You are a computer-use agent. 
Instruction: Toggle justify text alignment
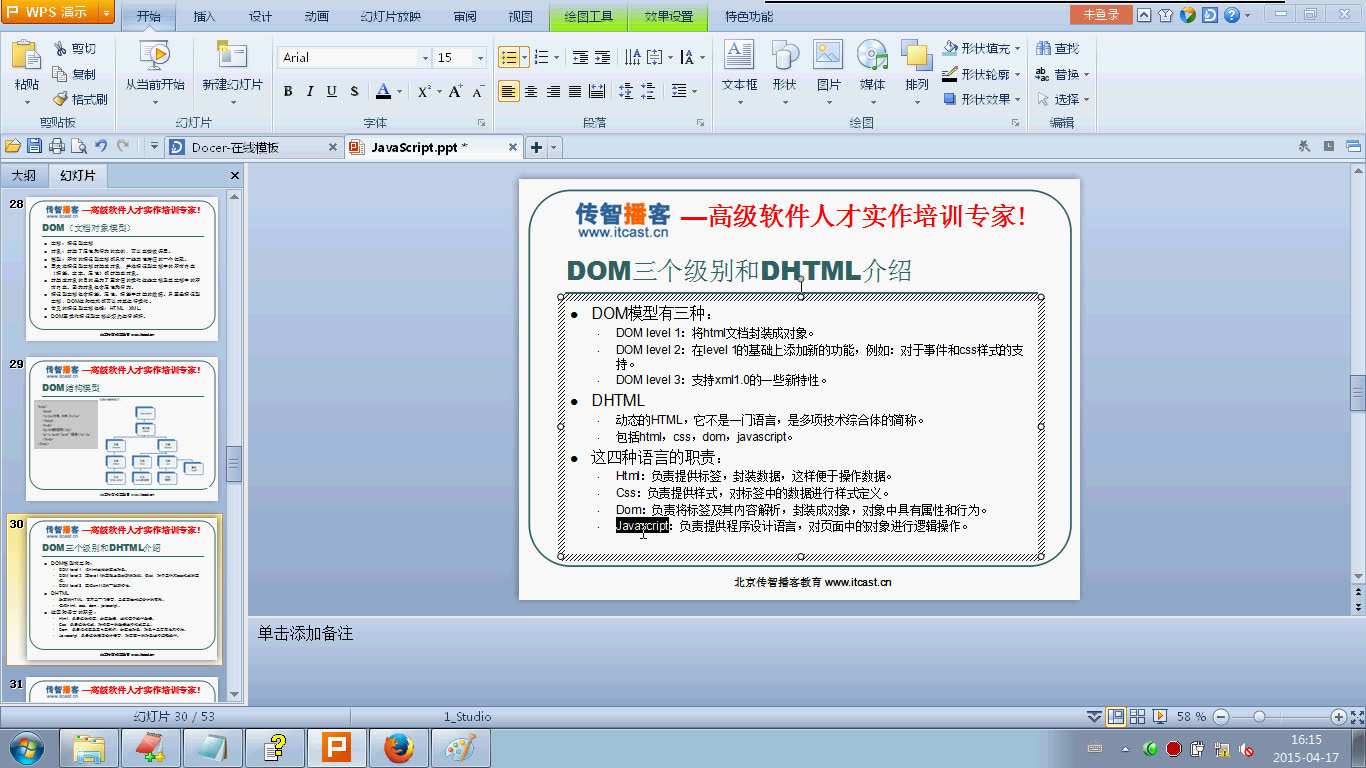tap(575, 91)
